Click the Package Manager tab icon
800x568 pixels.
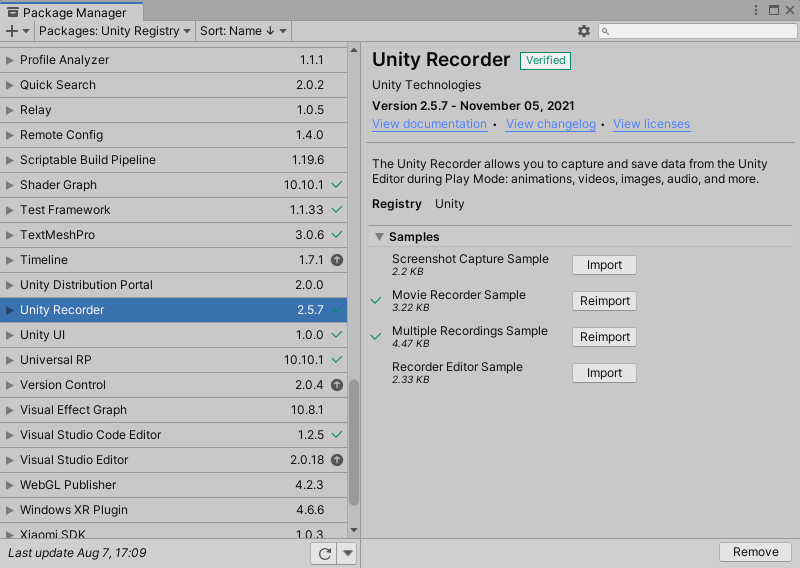pos(13,12)
